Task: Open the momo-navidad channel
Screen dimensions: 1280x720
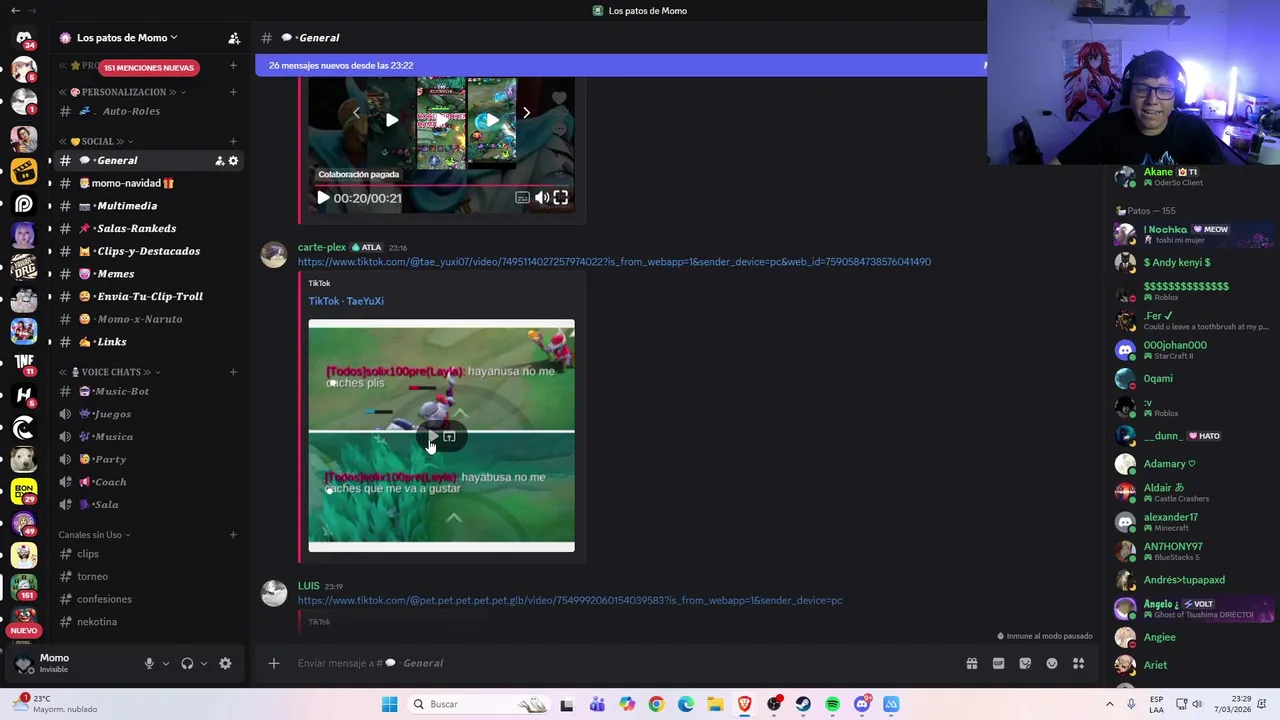Action: tap(148, 183)
